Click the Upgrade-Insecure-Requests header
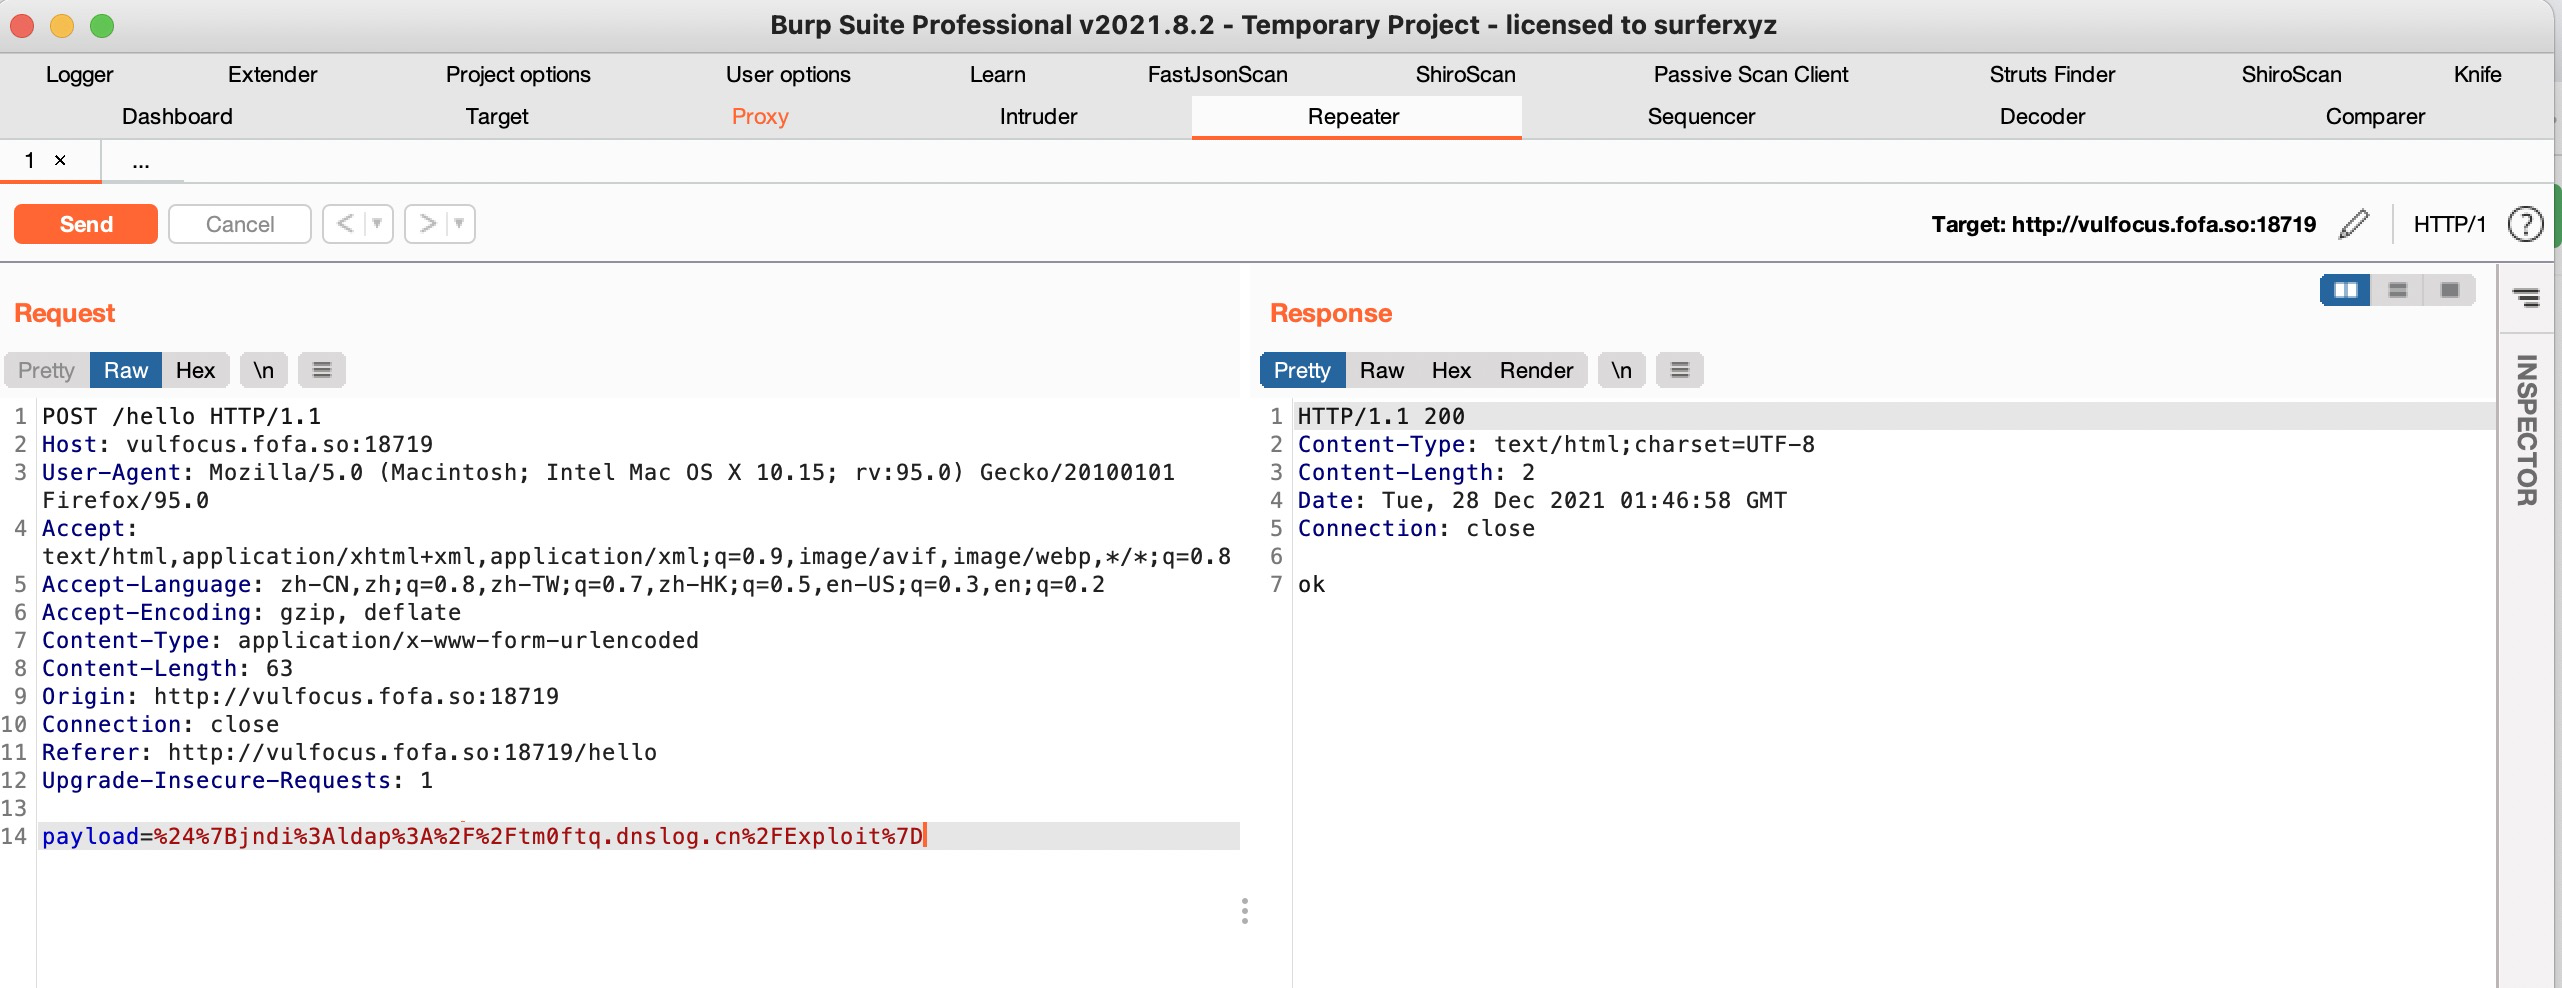Image resolution: width=2562 pixels, height=988 pixels. tap(237, 780)
